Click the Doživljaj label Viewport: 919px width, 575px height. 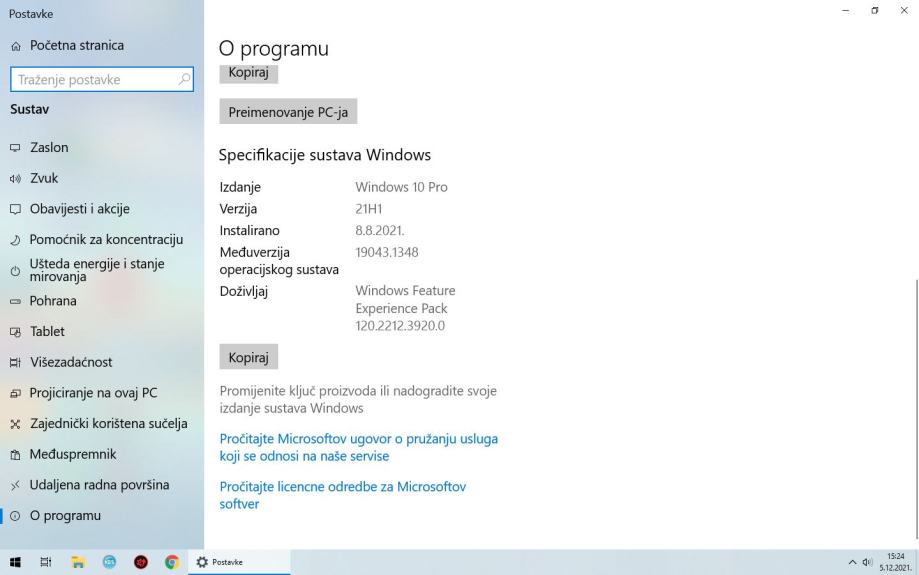point(244,291)
